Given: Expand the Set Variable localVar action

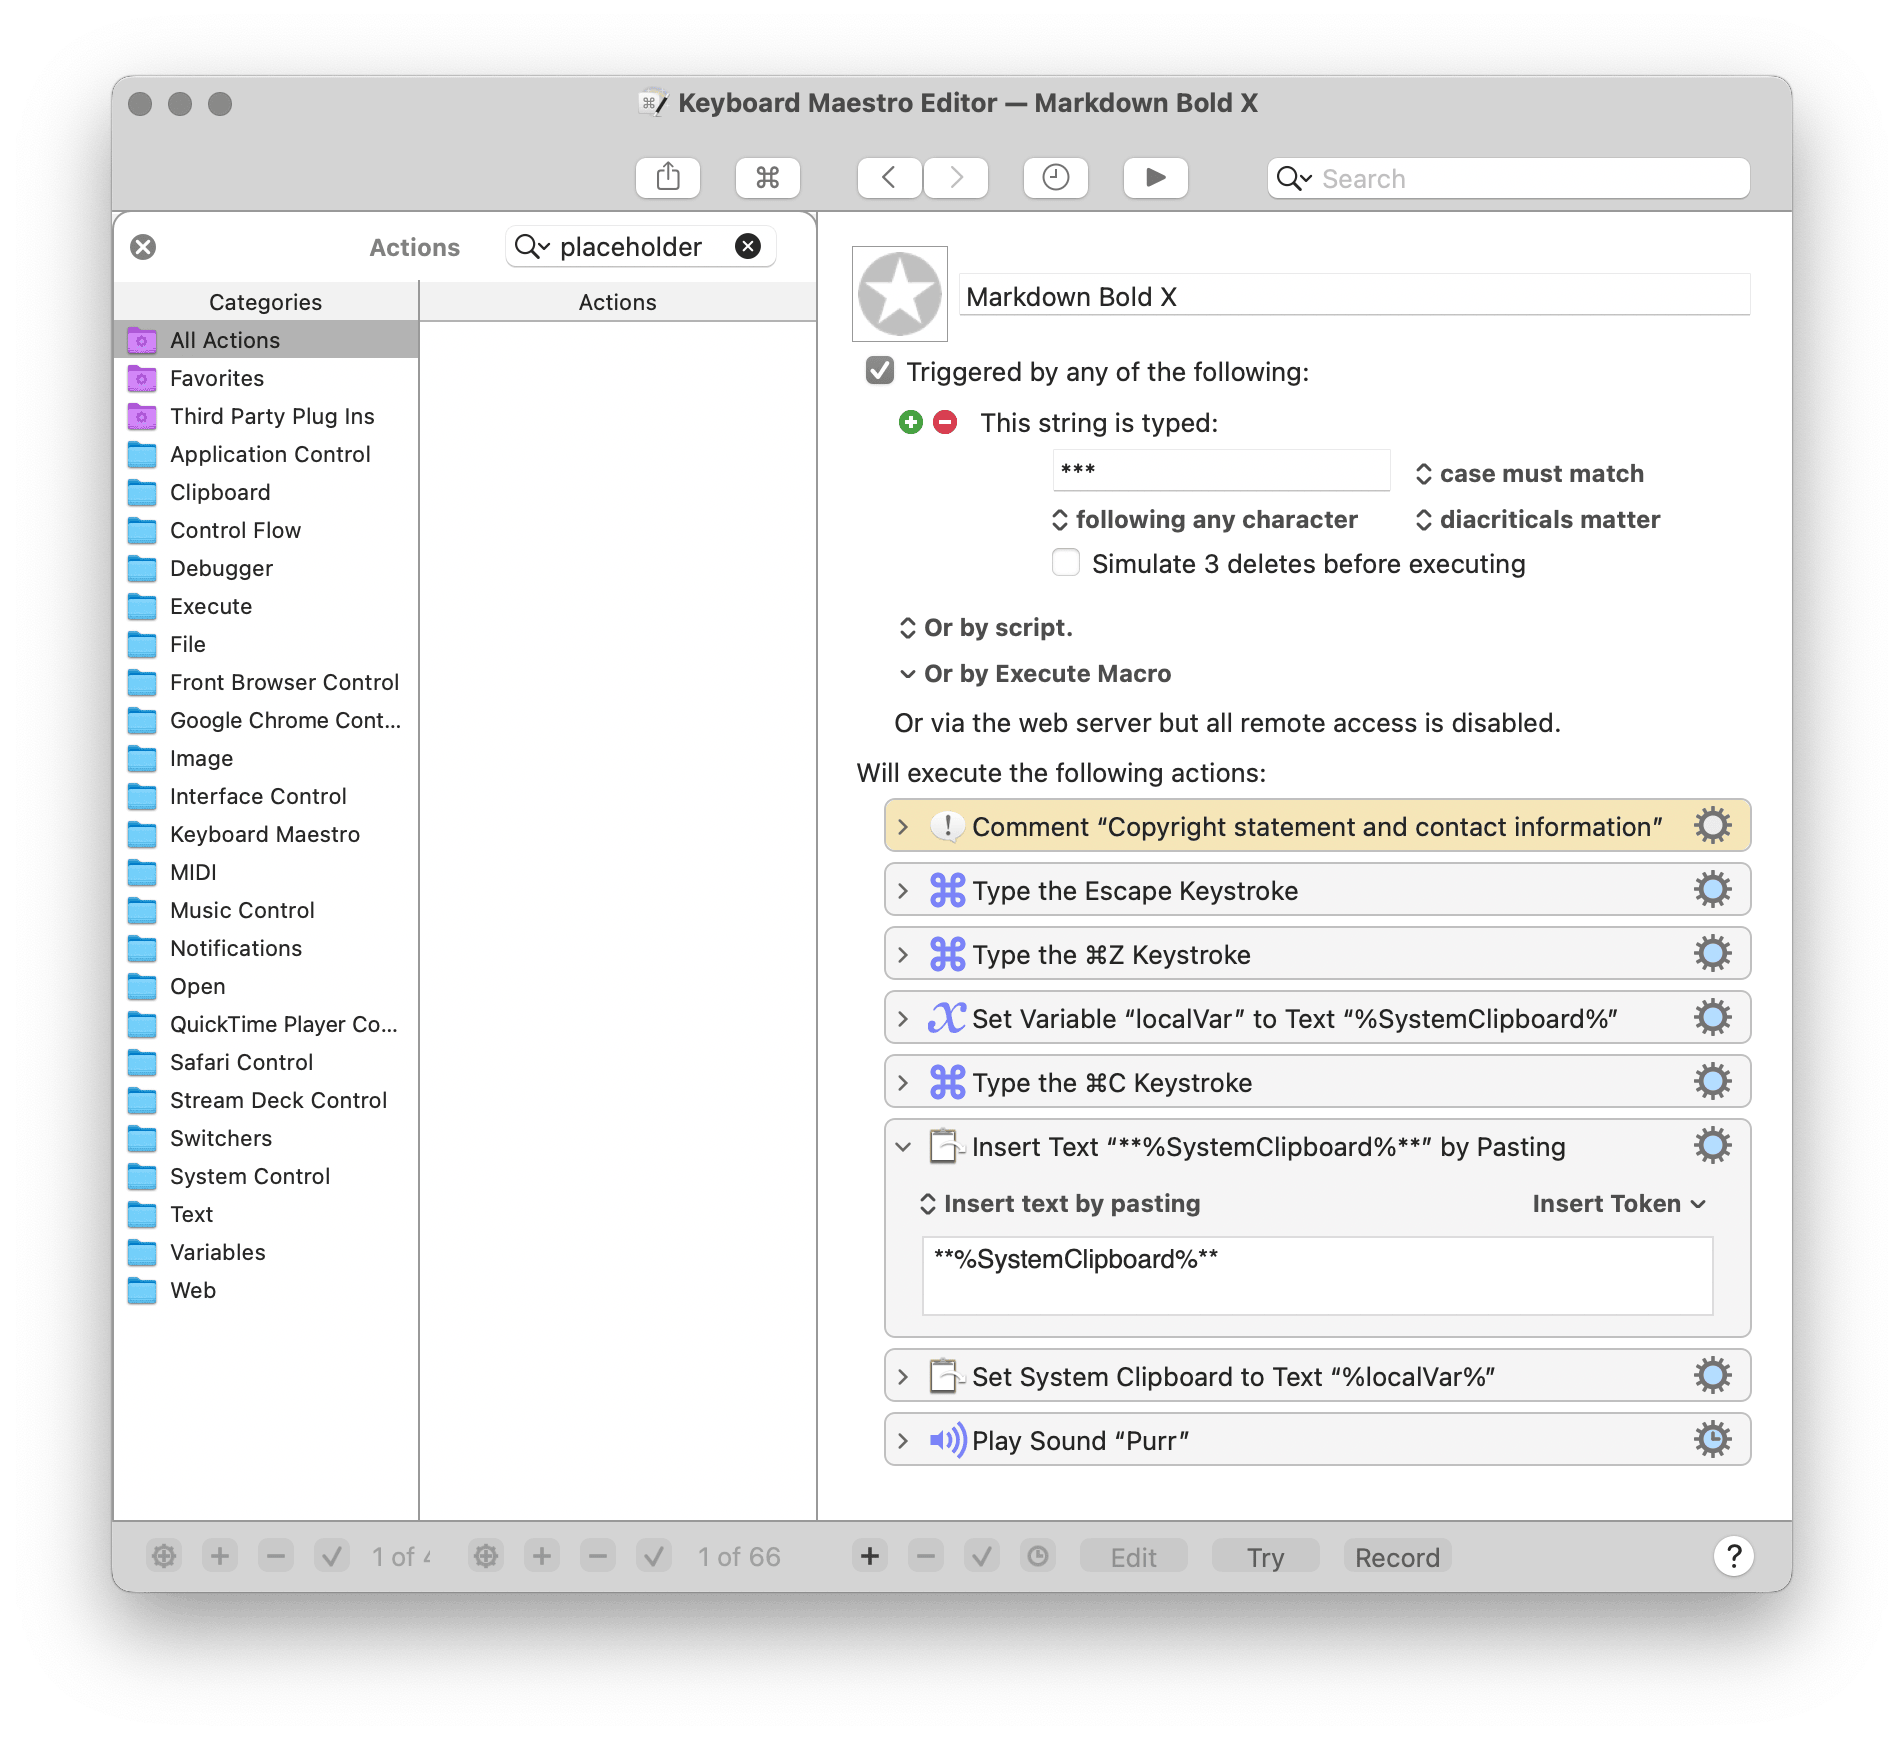Looking at the screenshot, I should pyautogui.click(x=903, y=1019).
